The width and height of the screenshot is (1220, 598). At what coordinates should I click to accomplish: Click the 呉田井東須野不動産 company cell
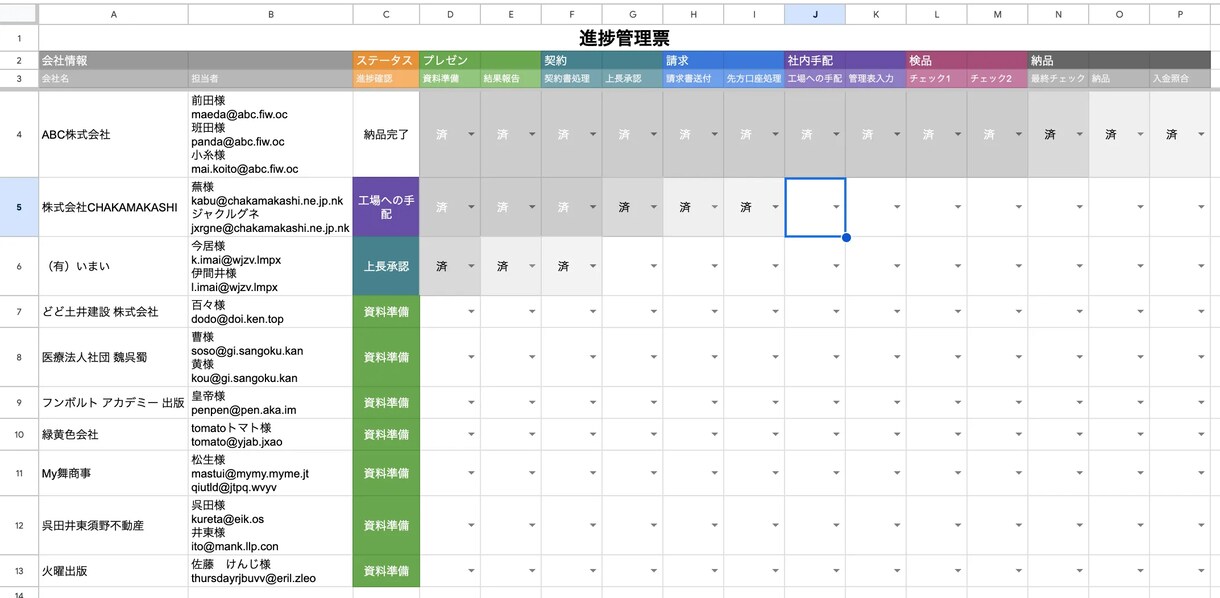pyautogui.click(x=113, y=525)
